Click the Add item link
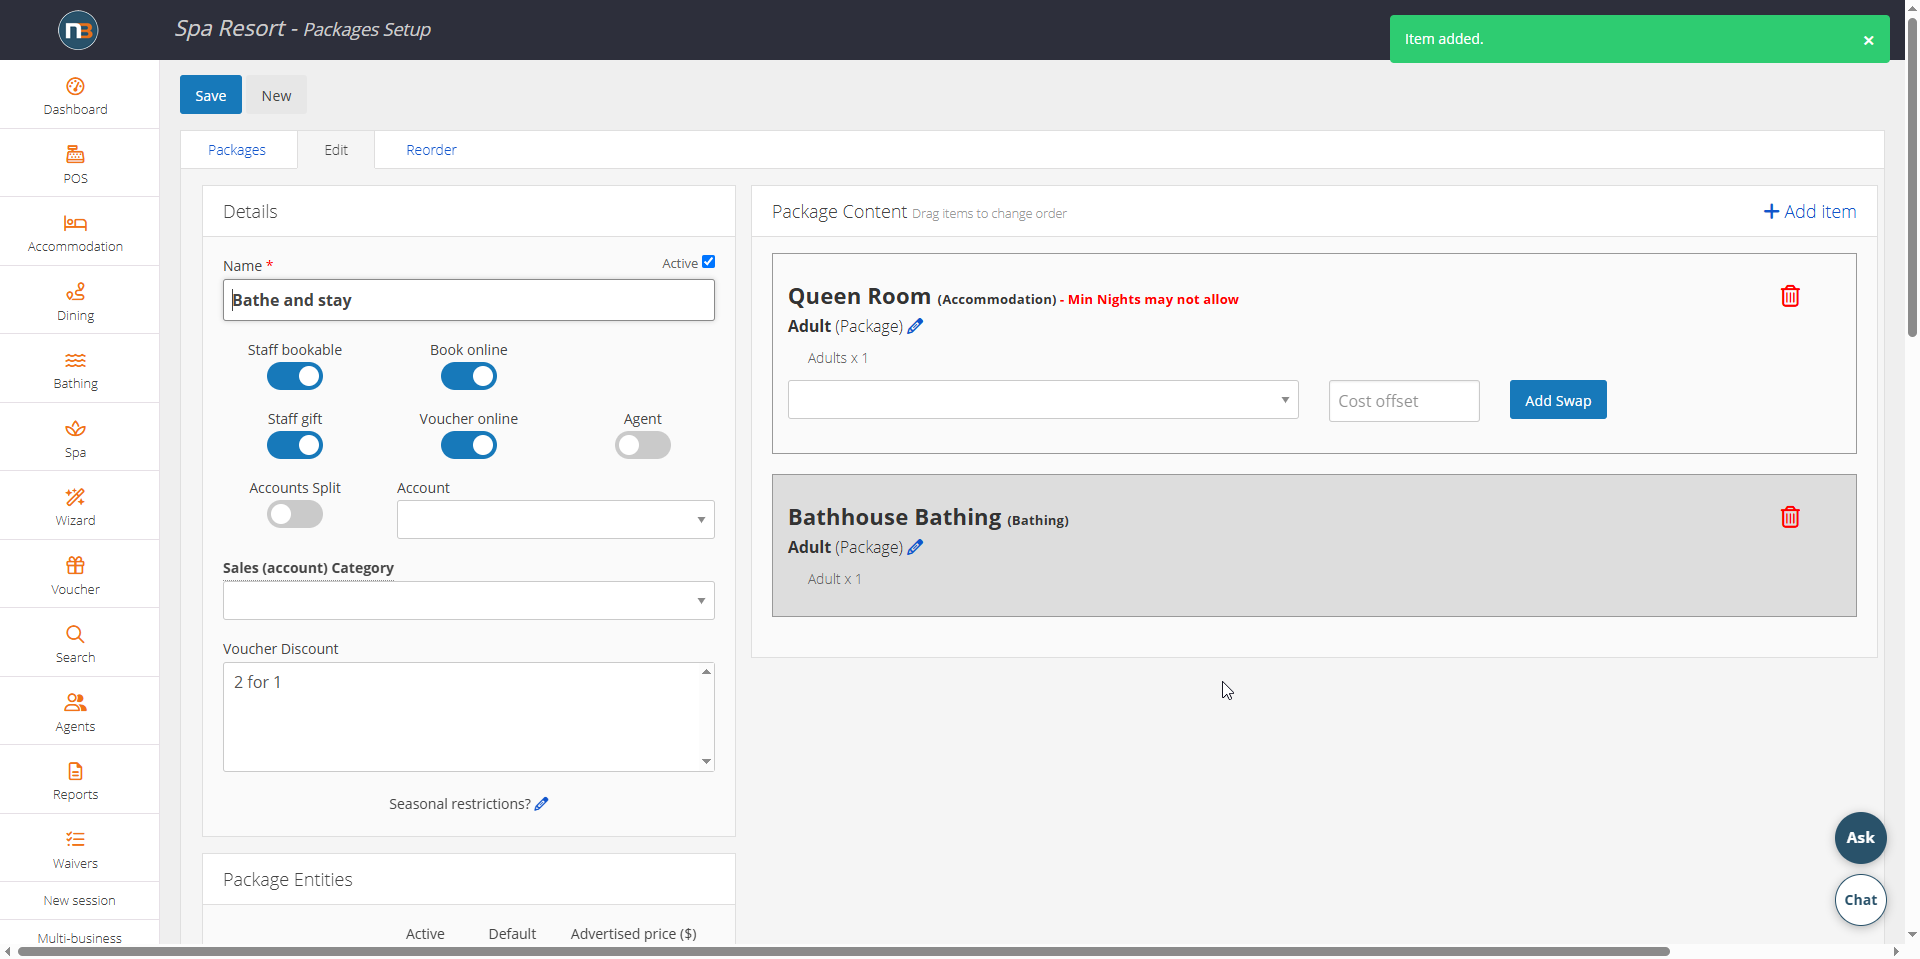The height and width of the screenshot is (959, 1920). pyautogui.click(x=1810, y=212)
